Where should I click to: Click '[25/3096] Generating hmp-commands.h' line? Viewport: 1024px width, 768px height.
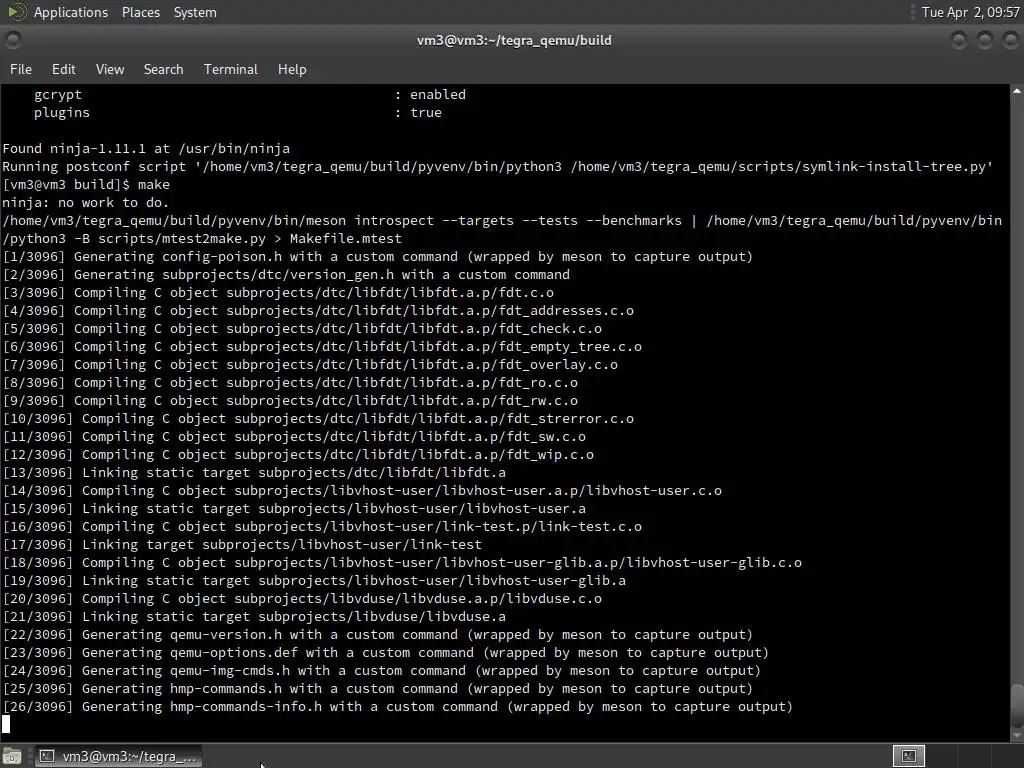[377, 689]
